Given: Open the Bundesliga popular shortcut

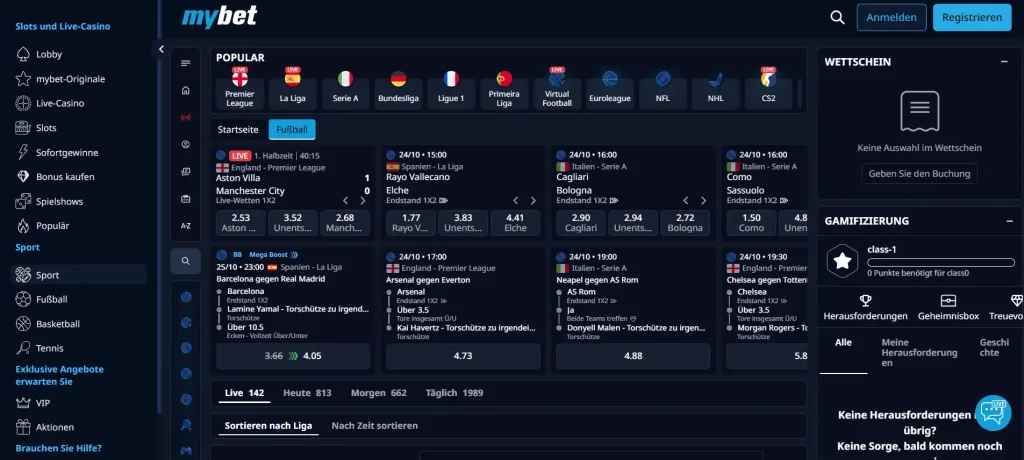Looking at the screenshot, I should point(398,89).
